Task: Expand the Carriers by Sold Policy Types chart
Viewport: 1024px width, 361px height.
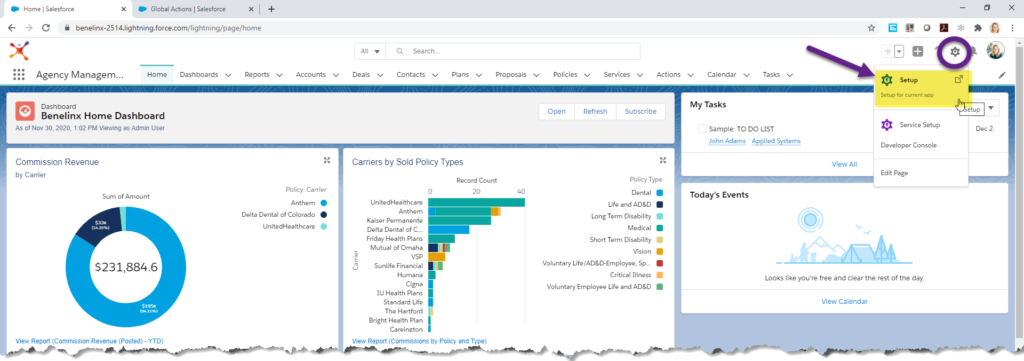Action: tap(663, 161)
